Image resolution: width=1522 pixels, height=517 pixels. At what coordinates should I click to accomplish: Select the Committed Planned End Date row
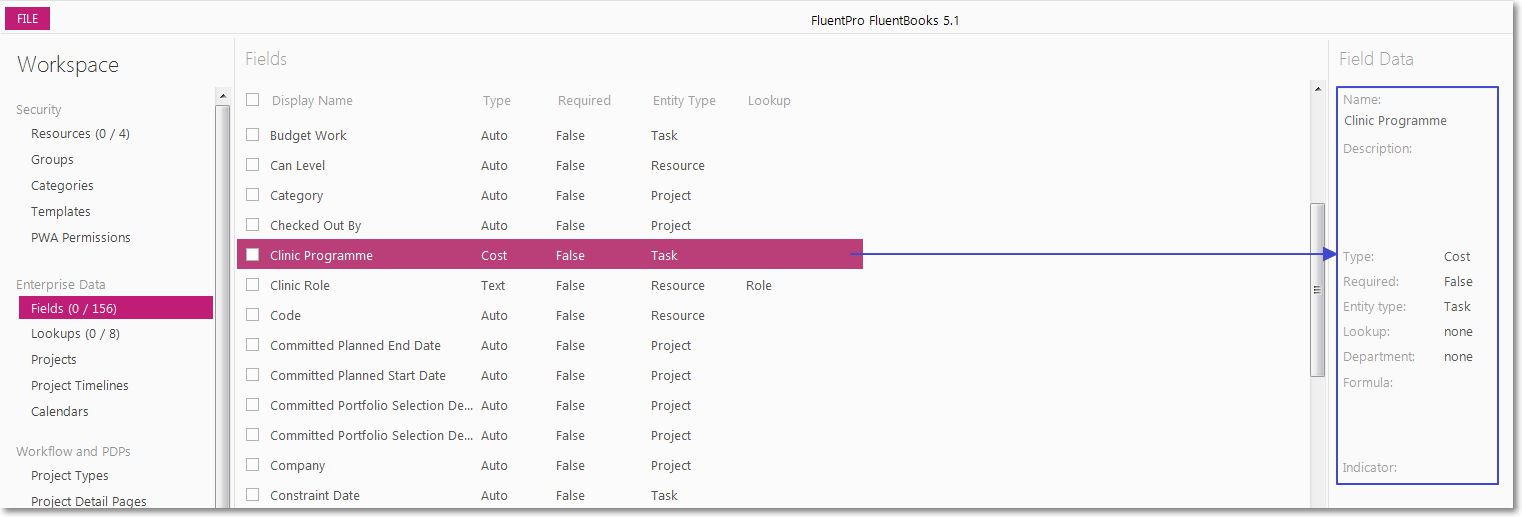coord(550,345)
